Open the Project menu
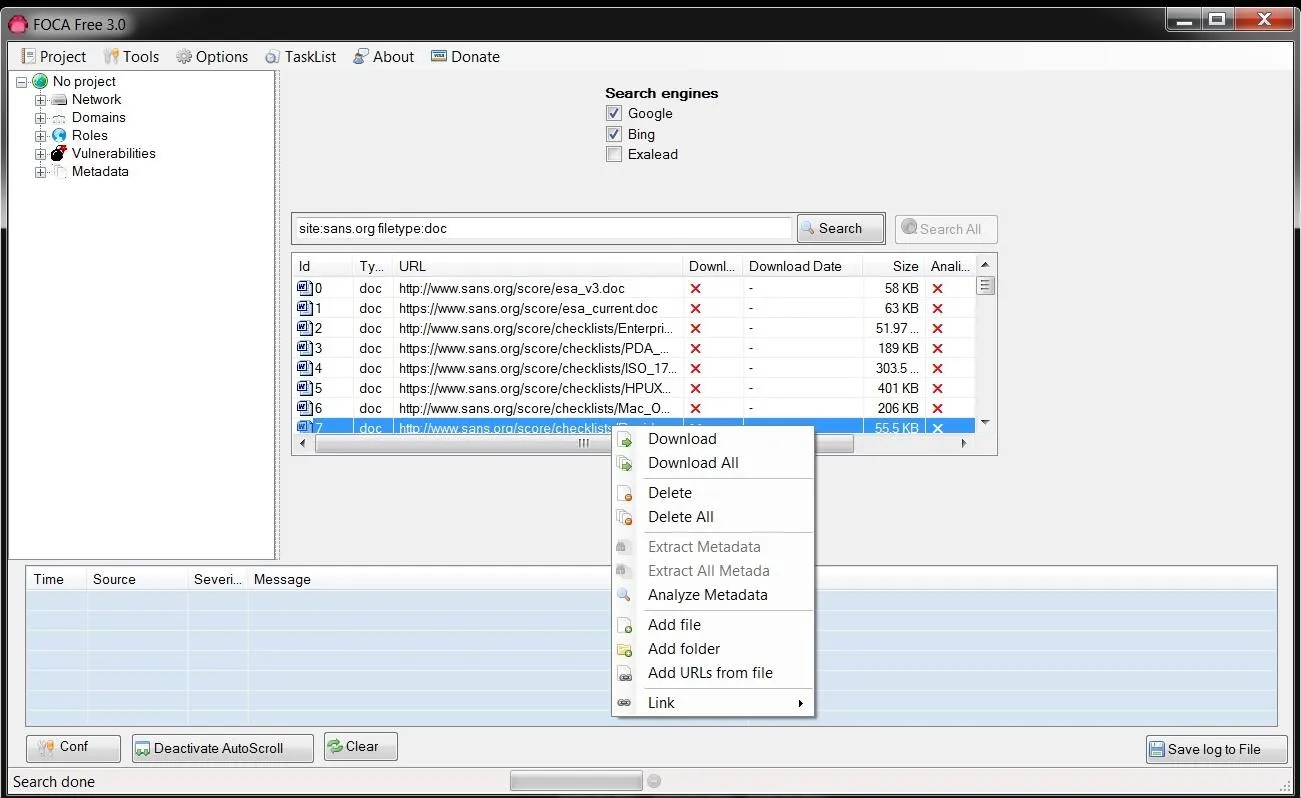This screenshot has height=798, width=1301. [x=54, y=57]
